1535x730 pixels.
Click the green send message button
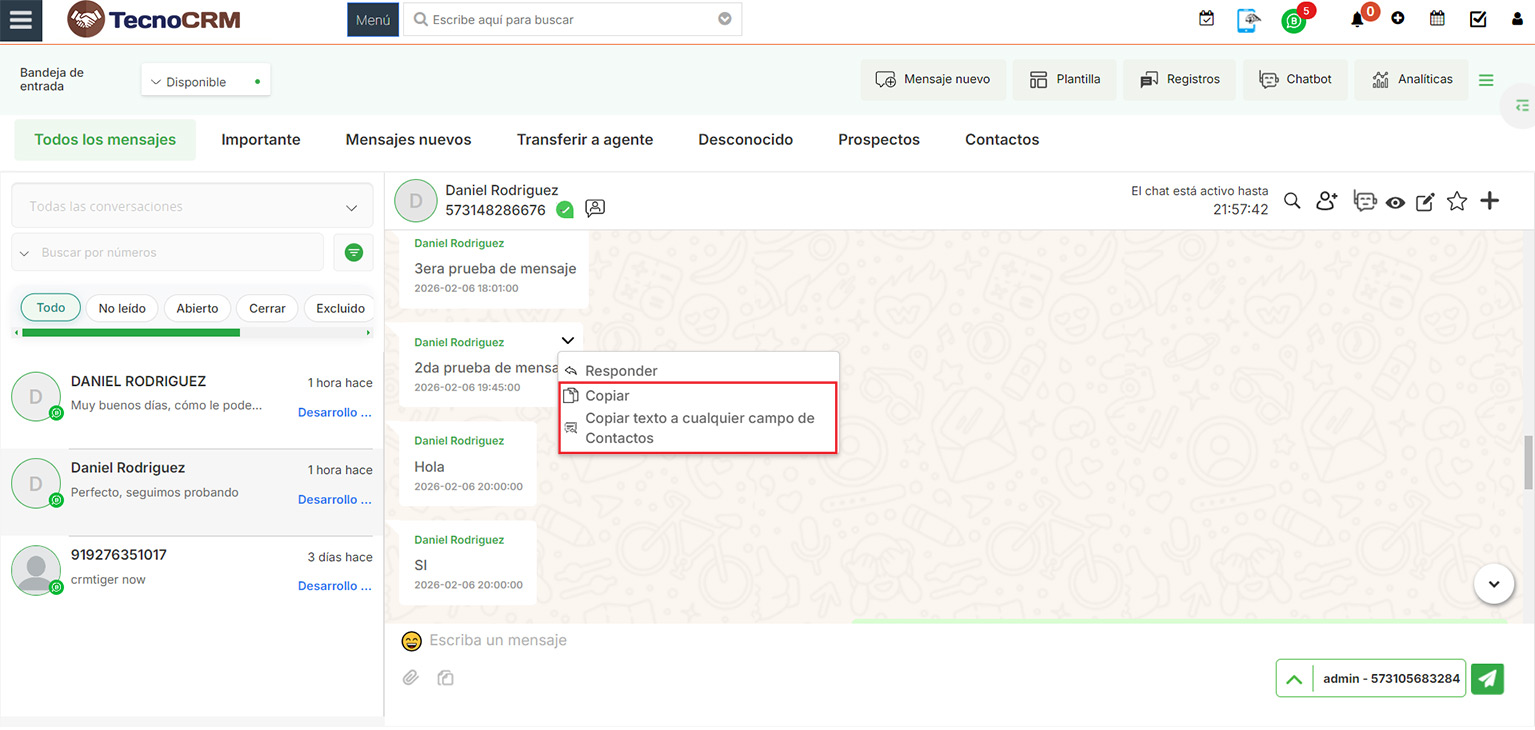click(x=1487, y=678)
